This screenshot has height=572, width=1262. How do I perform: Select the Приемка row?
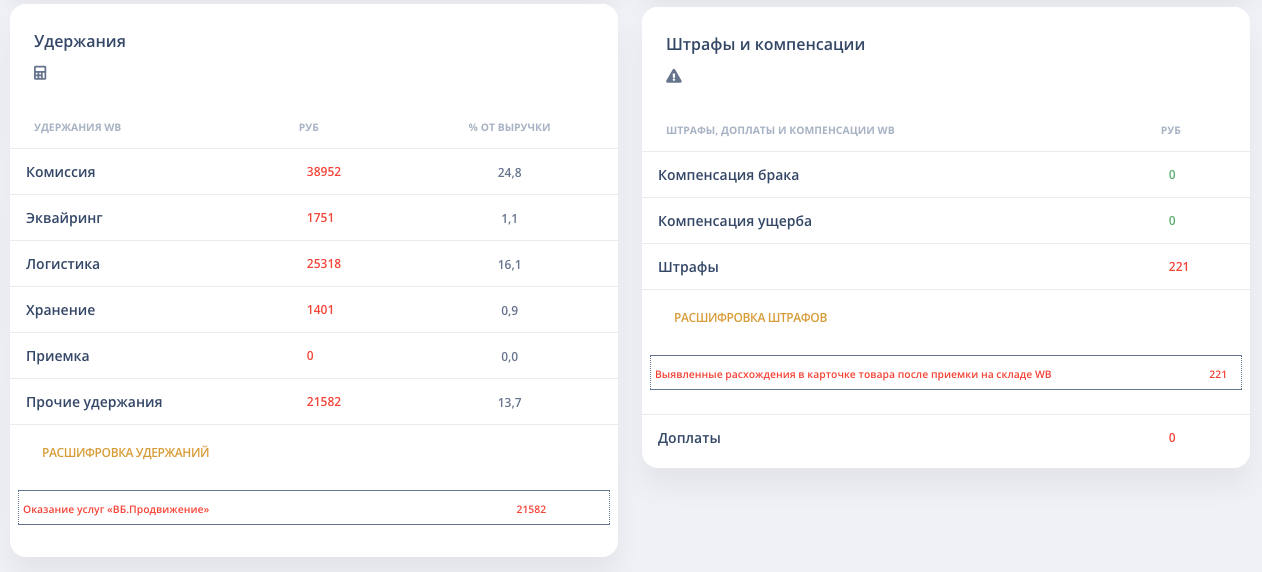[314, 356]
